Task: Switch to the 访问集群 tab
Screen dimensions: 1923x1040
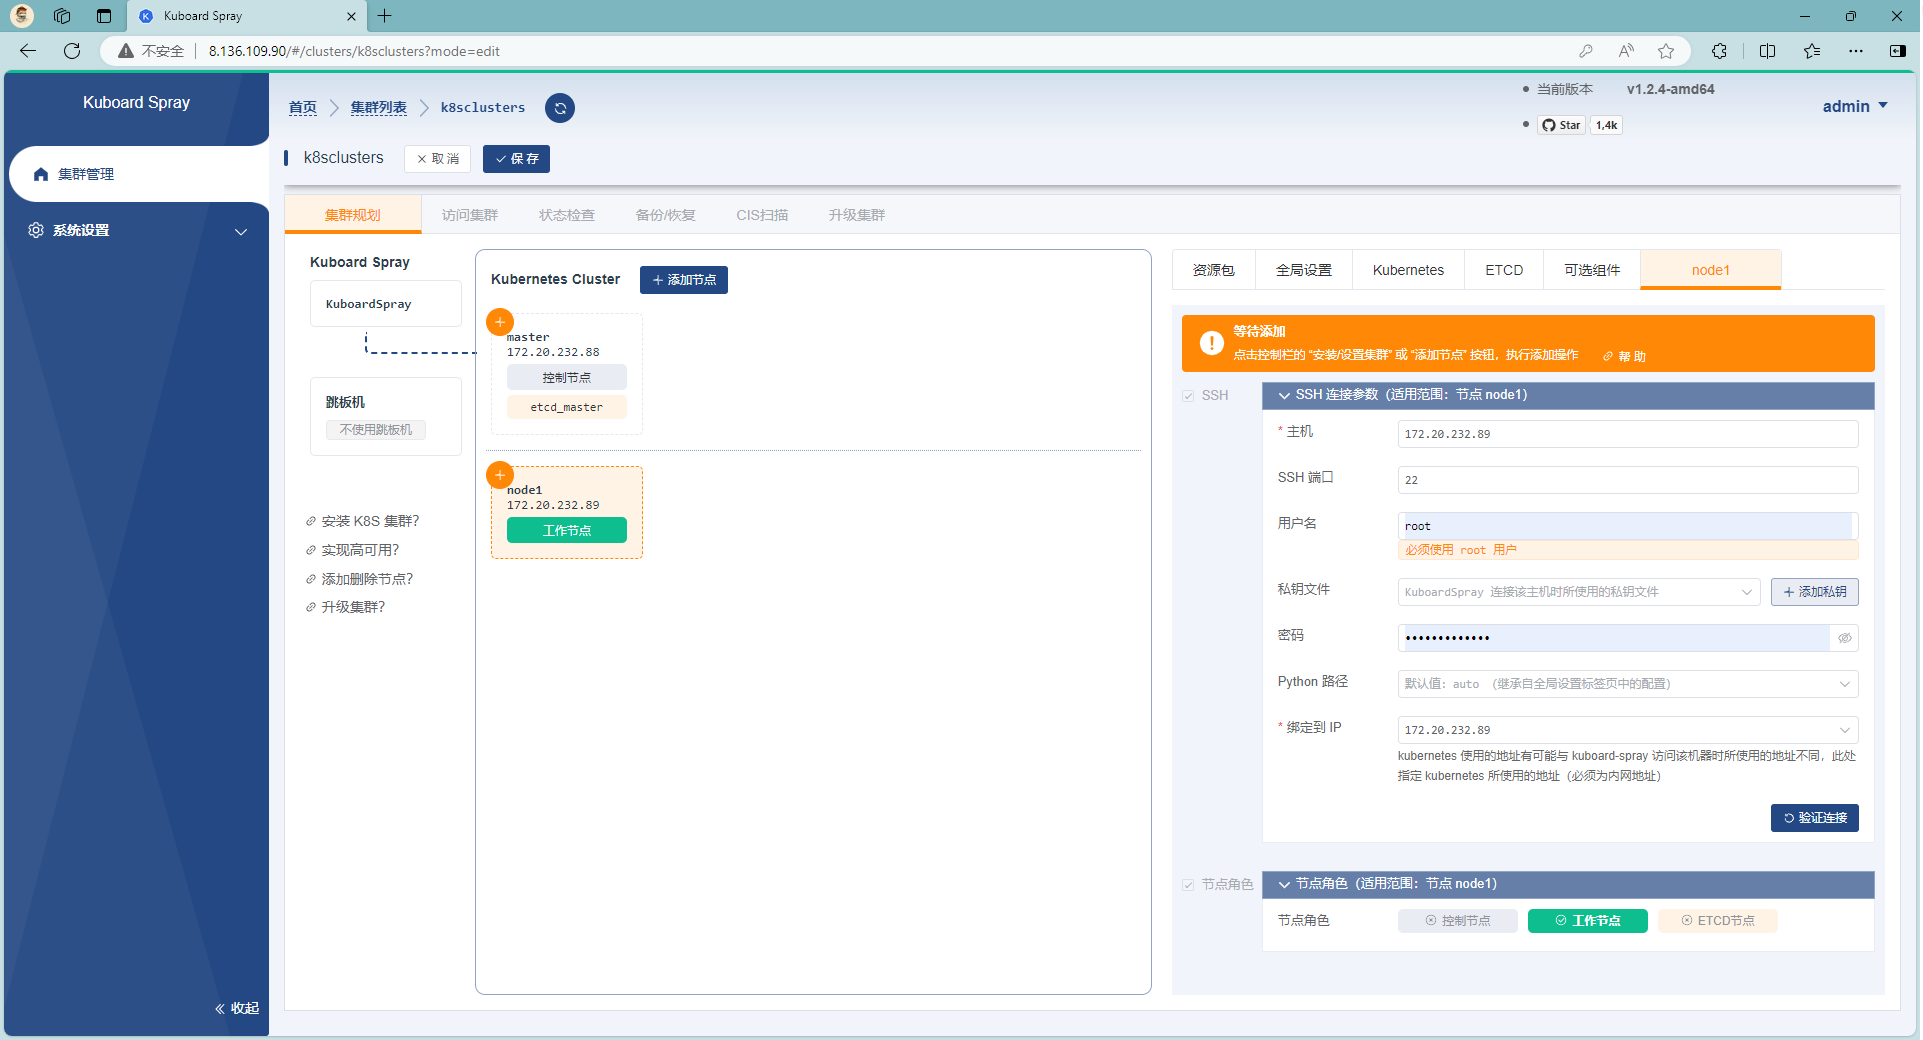Action: [469, 215]
